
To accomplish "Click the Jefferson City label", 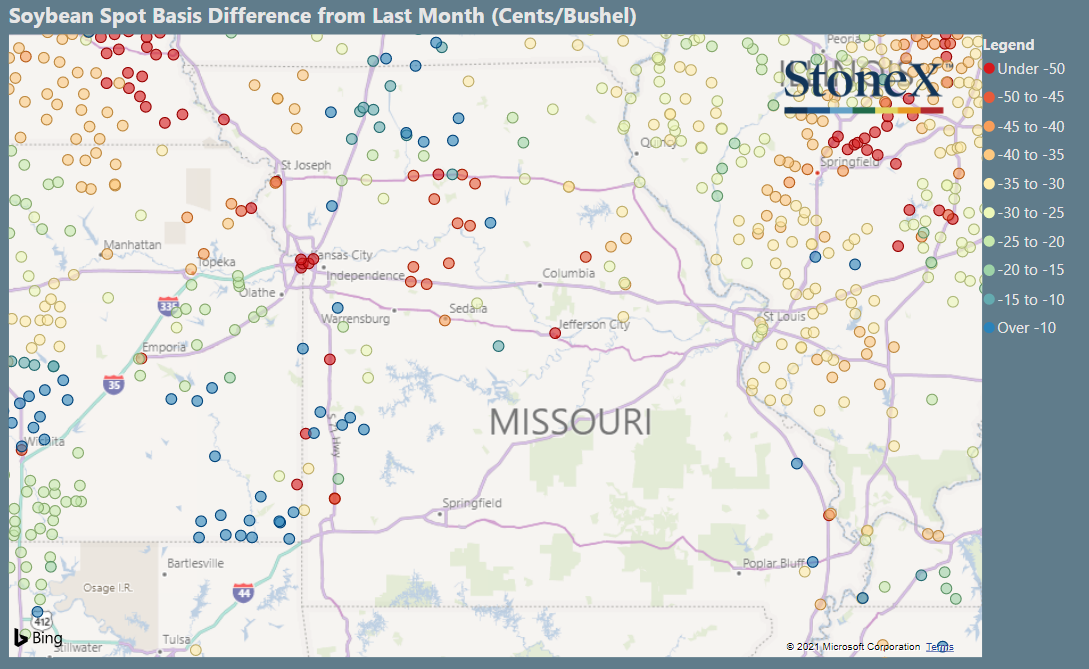I will (595, 324).
